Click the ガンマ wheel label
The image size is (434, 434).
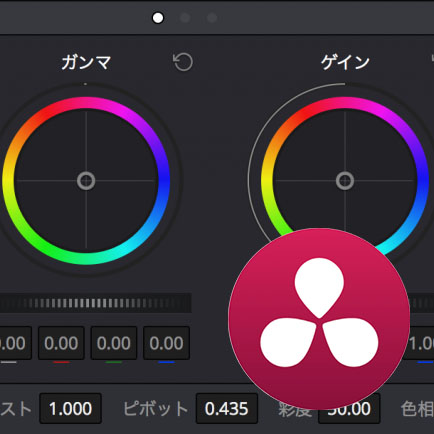click(x=86, y=62)
